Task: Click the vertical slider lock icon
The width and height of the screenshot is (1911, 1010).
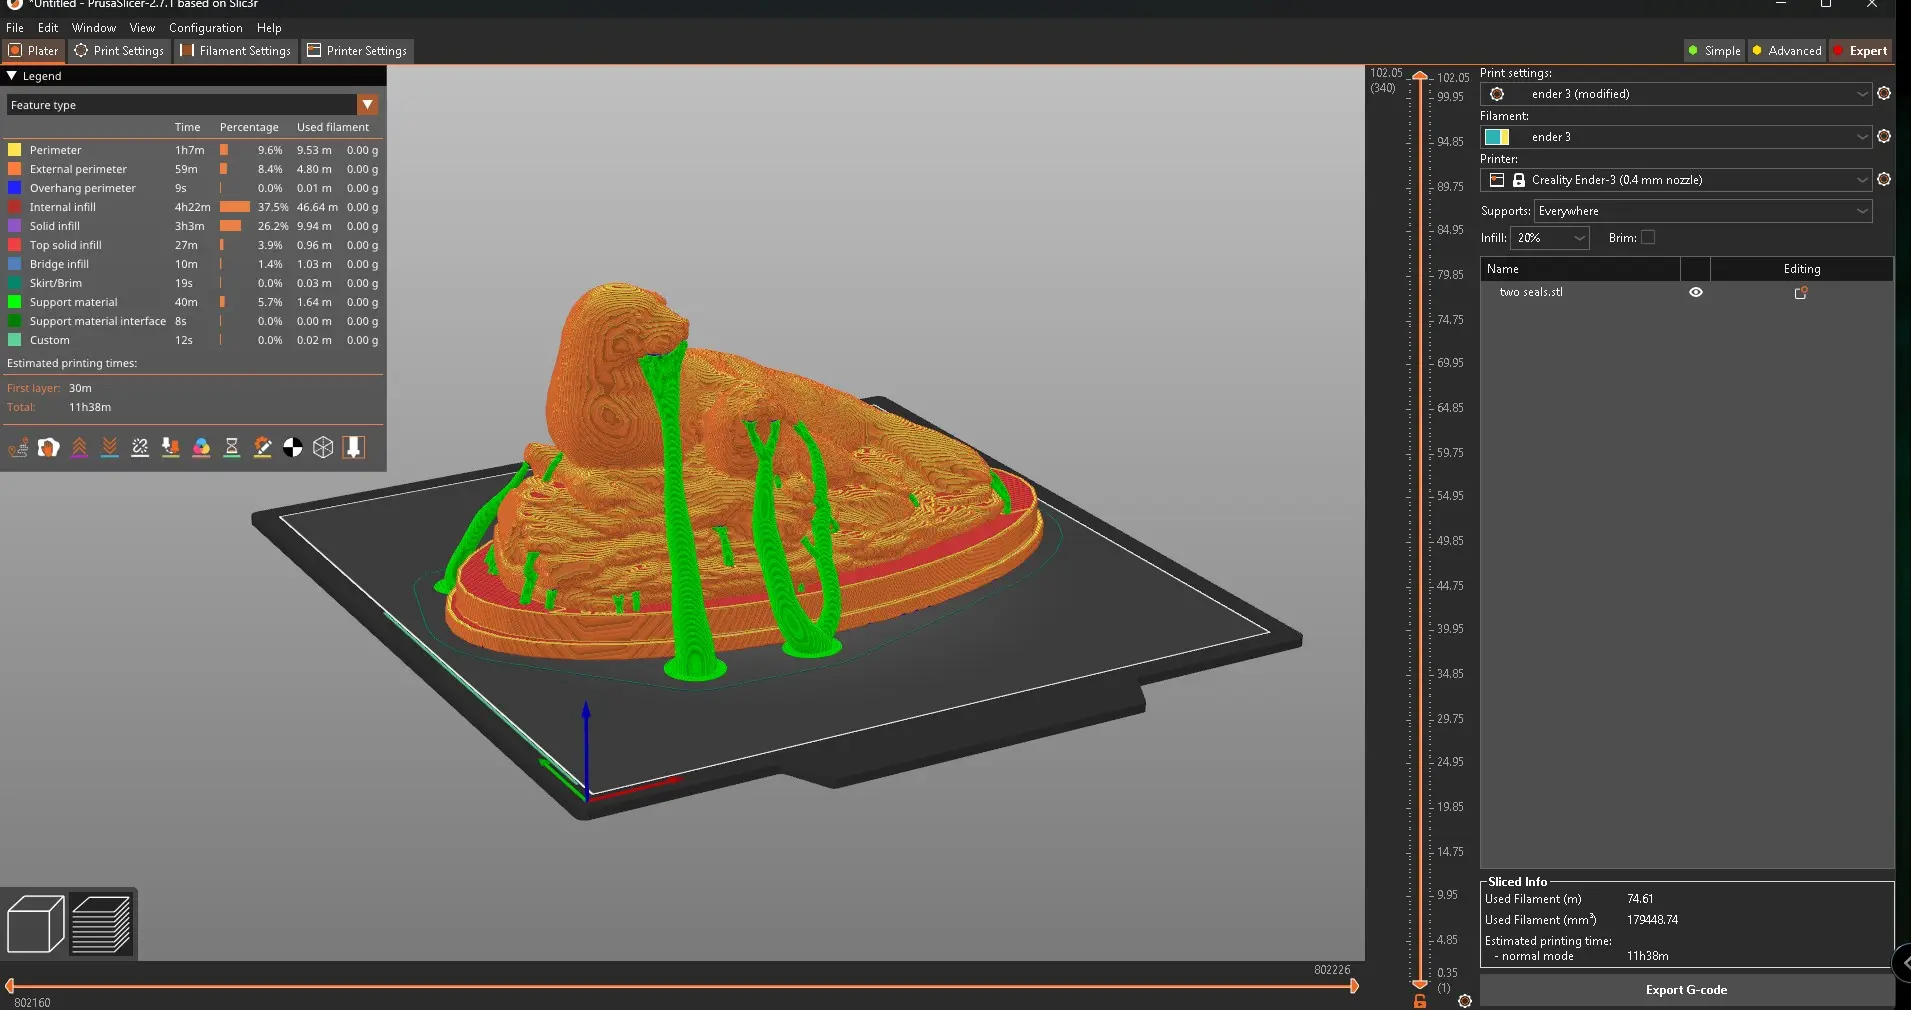Action: [x=1420, y=1001]
